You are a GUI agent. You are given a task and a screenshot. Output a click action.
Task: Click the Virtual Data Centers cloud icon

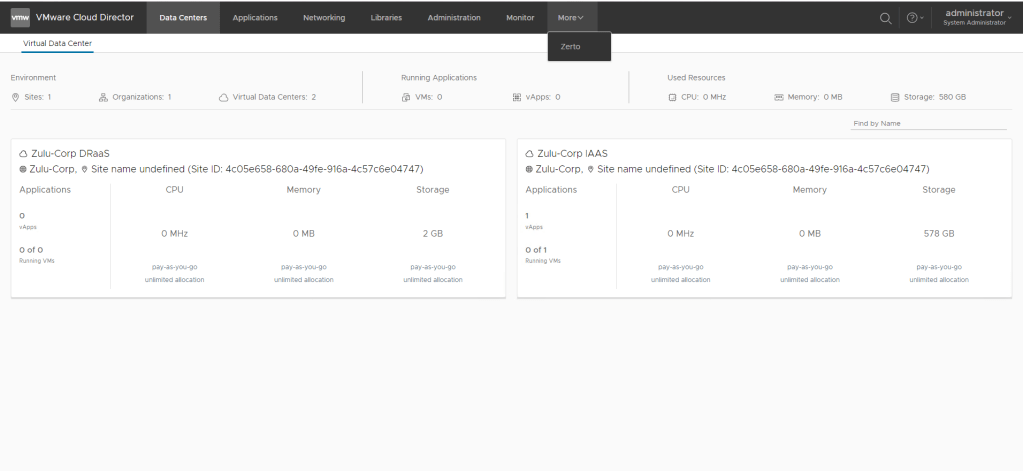(223, 97)
